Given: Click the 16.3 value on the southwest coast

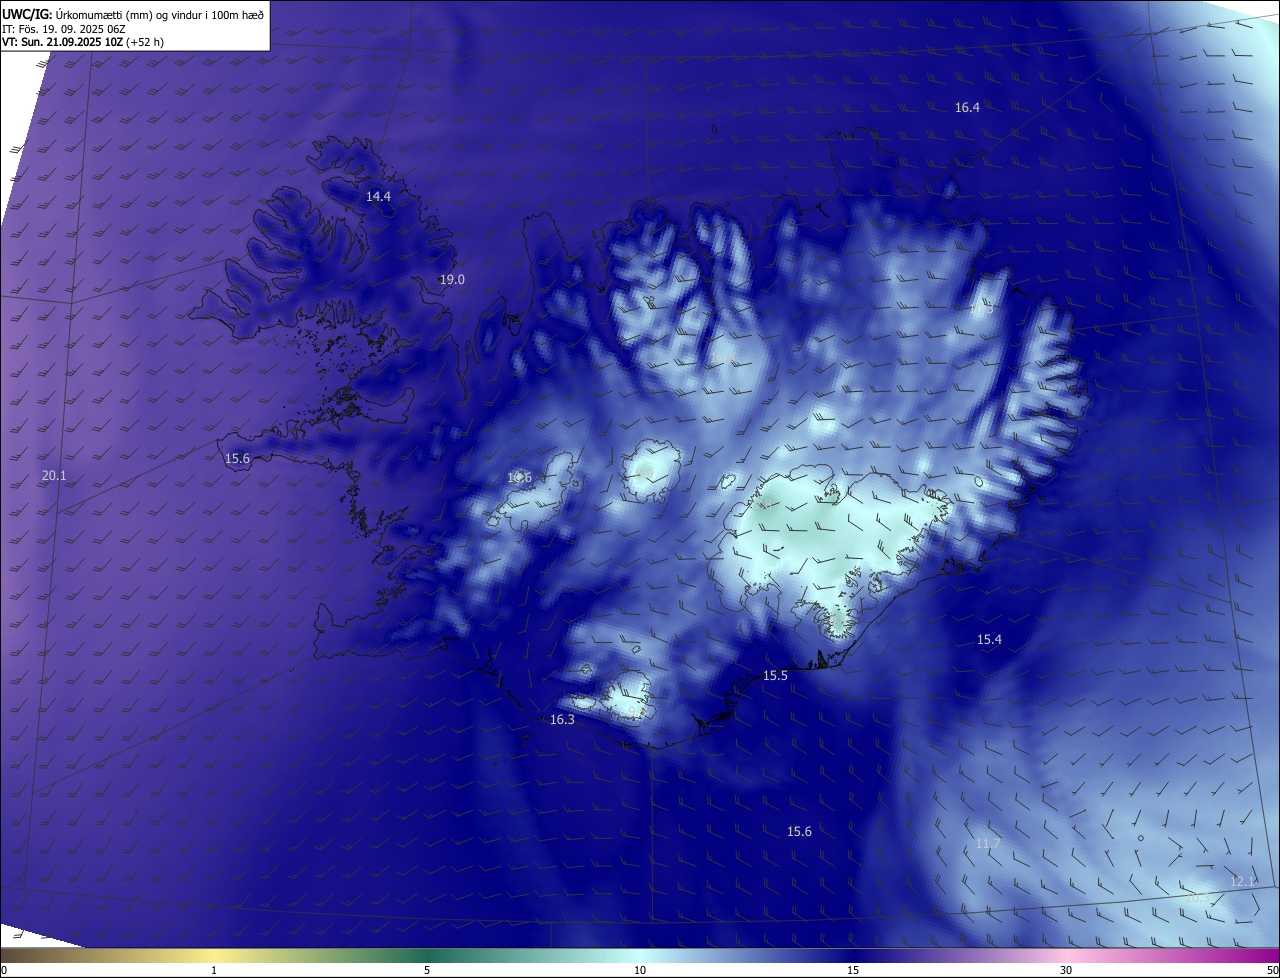Looking at the screenshot, I should pyautogui.click(x=562, y=720).
